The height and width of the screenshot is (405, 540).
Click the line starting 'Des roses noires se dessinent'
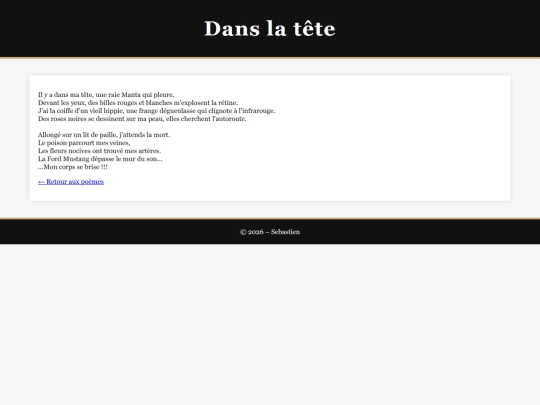pos(142,118)
